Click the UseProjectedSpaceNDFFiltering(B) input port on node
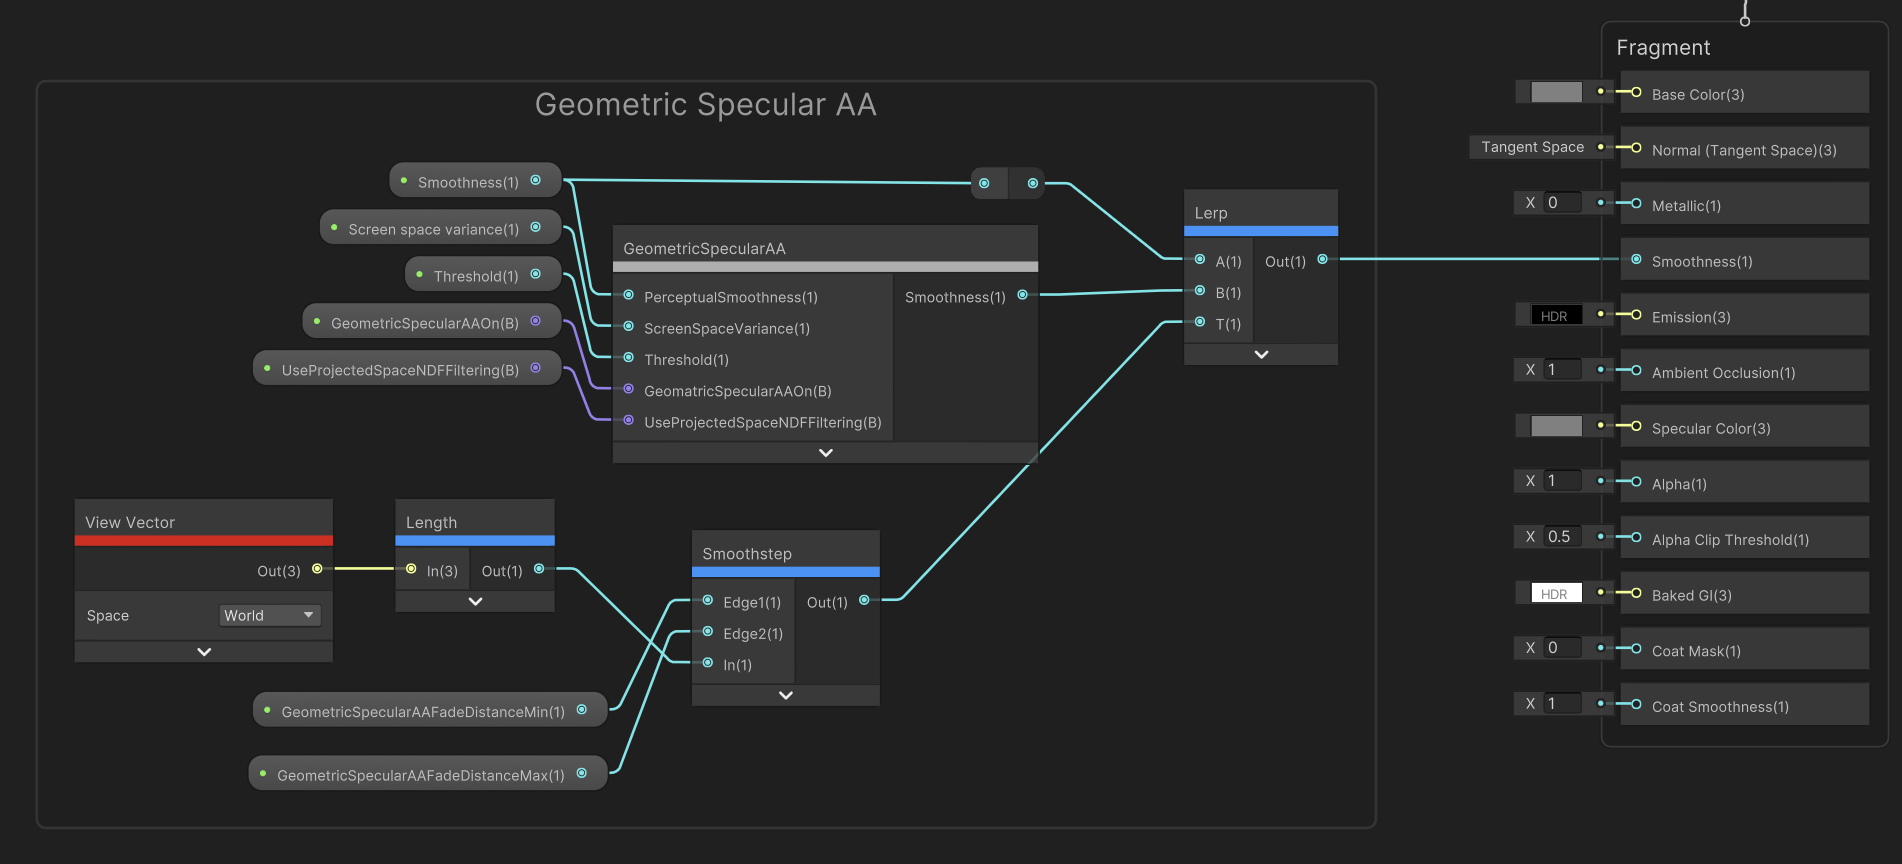This screenshot has width=1902, height=864. click(x=629, y=421)
